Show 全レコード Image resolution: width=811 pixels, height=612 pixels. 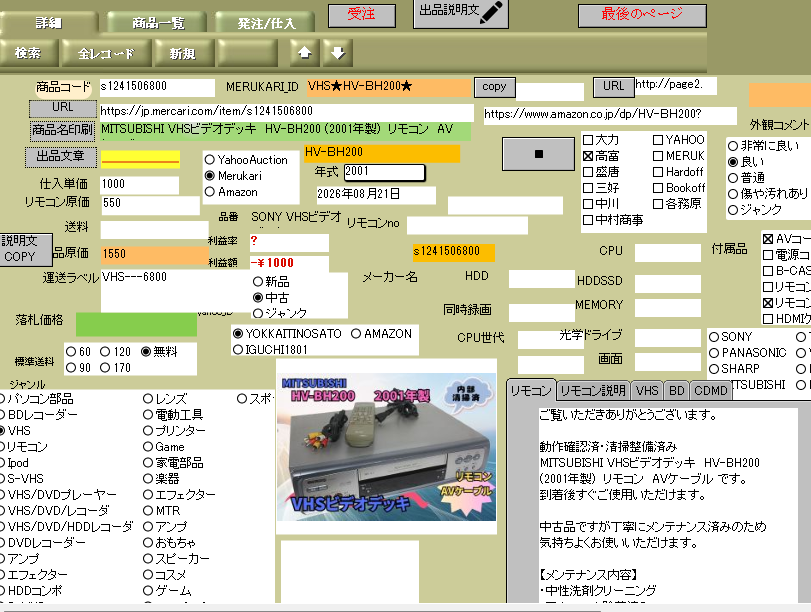point(106,53)
